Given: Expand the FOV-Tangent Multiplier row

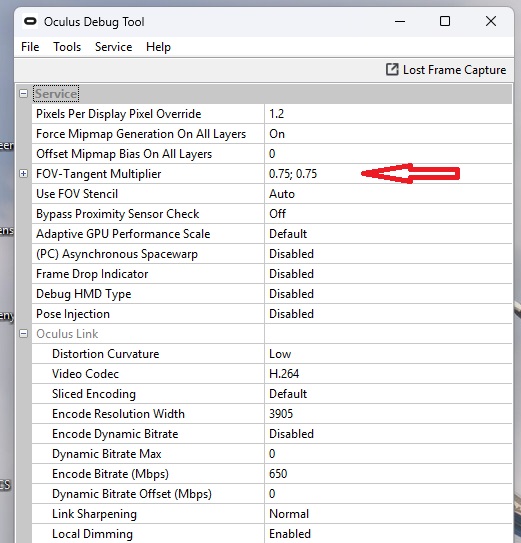Looking at the screenshot, I should point(24,173).
